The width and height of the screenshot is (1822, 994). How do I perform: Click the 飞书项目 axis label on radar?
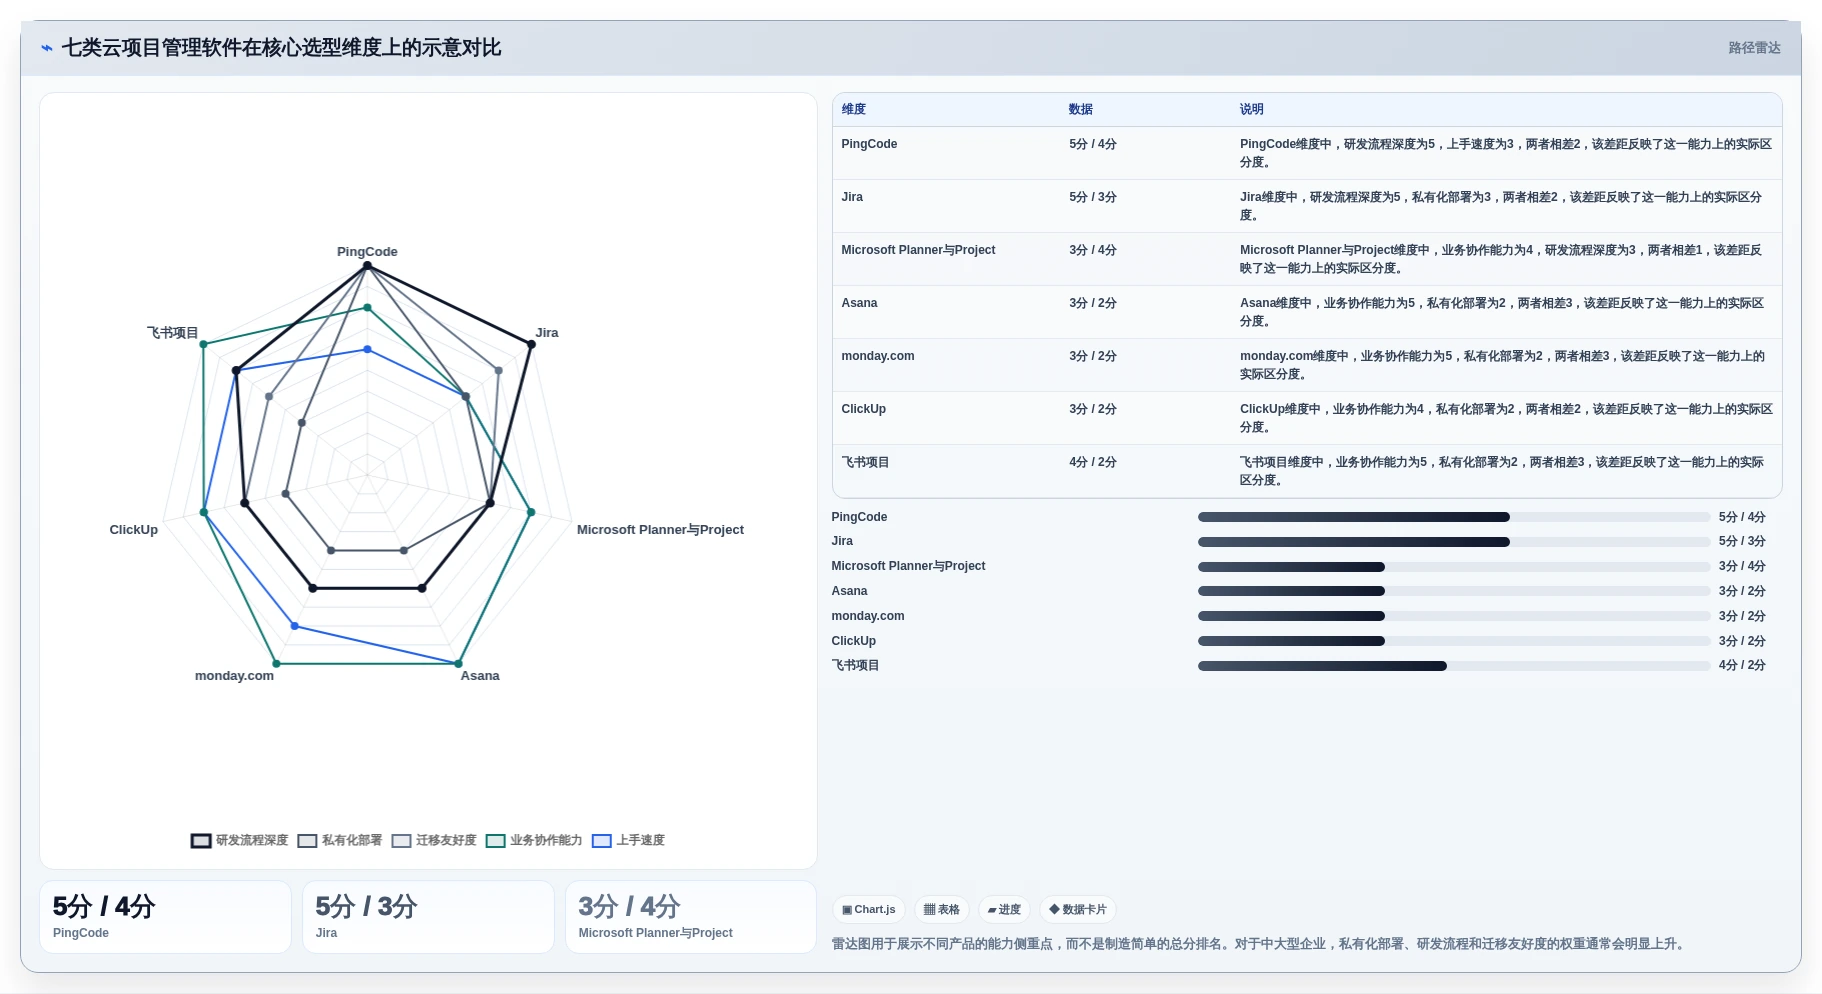(173, 333)
